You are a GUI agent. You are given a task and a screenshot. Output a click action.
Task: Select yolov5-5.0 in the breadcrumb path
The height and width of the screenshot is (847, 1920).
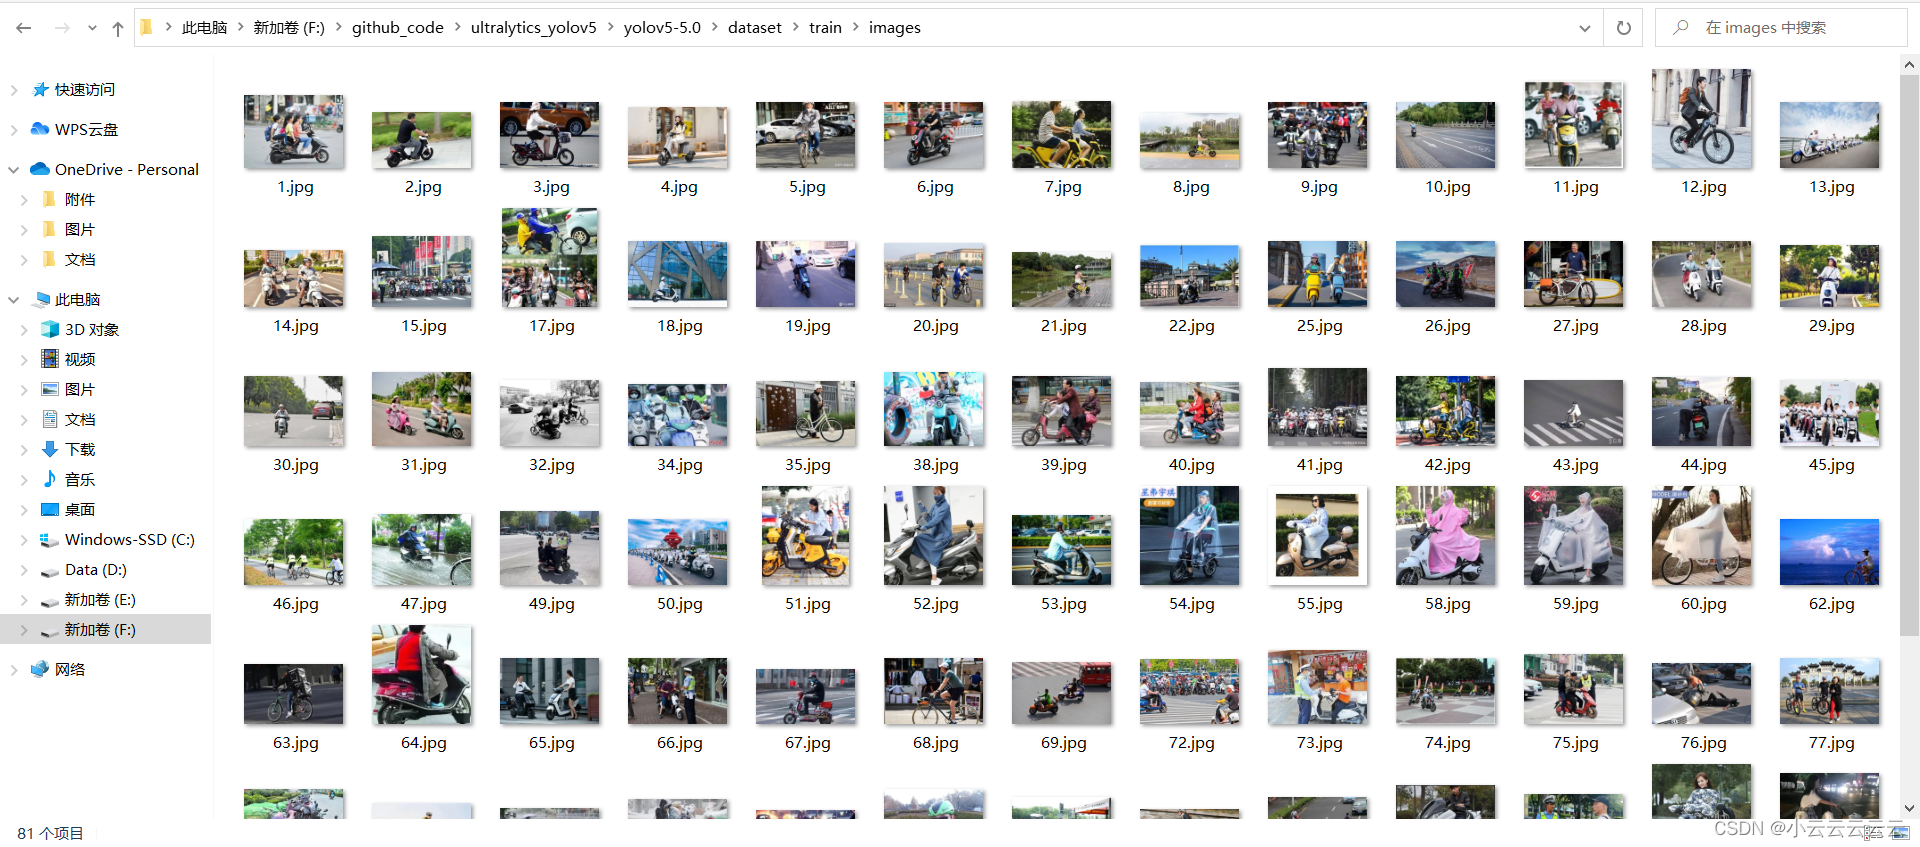coord(662,28)
